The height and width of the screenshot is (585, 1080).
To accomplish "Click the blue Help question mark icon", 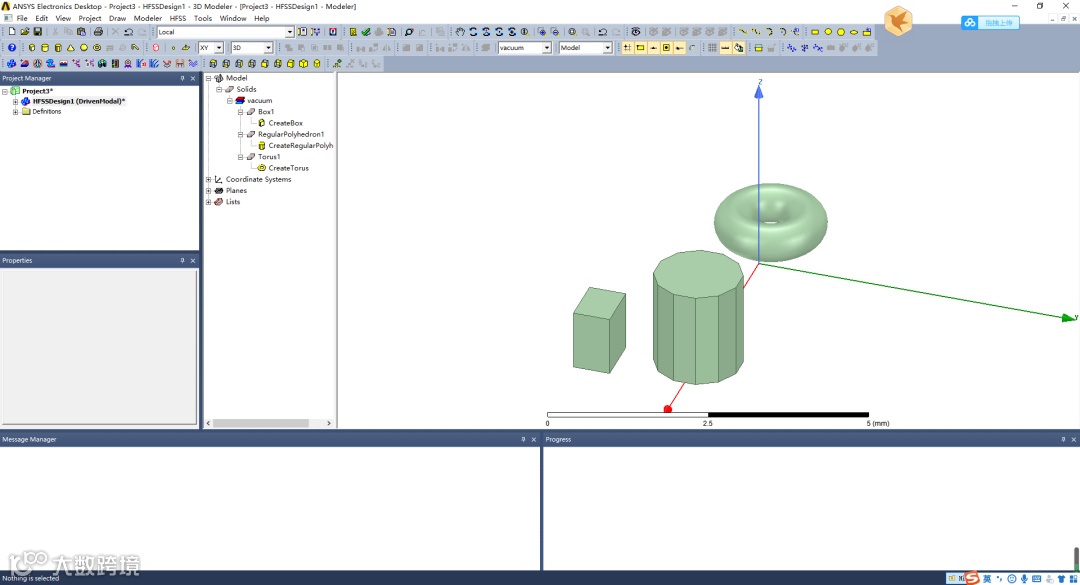I will [x=12, y=48].
